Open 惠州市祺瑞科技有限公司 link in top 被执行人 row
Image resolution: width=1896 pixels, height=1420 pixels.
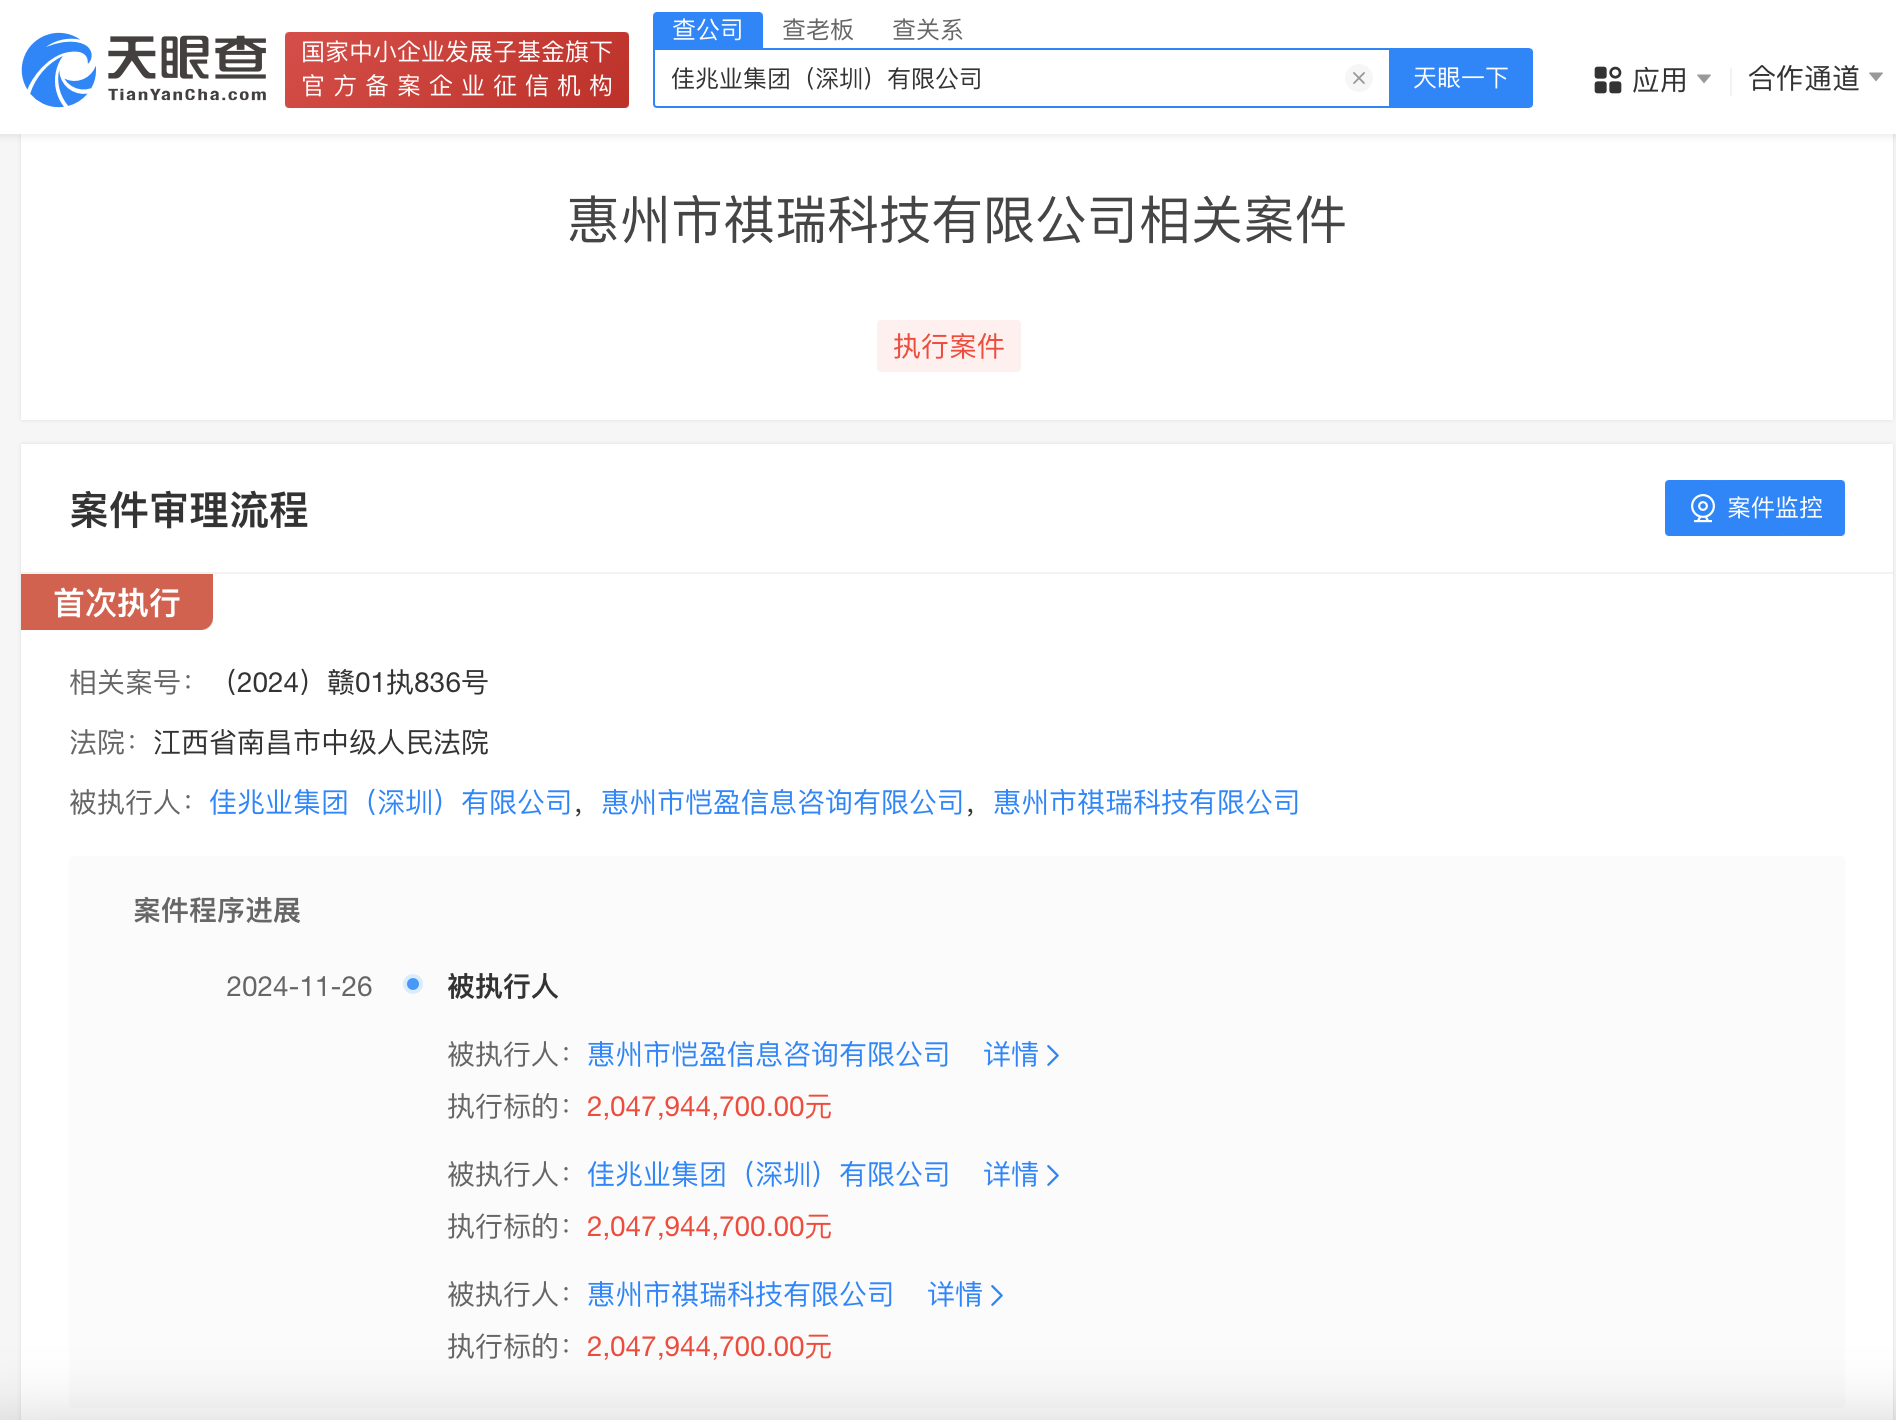[x=1146, y=802]
